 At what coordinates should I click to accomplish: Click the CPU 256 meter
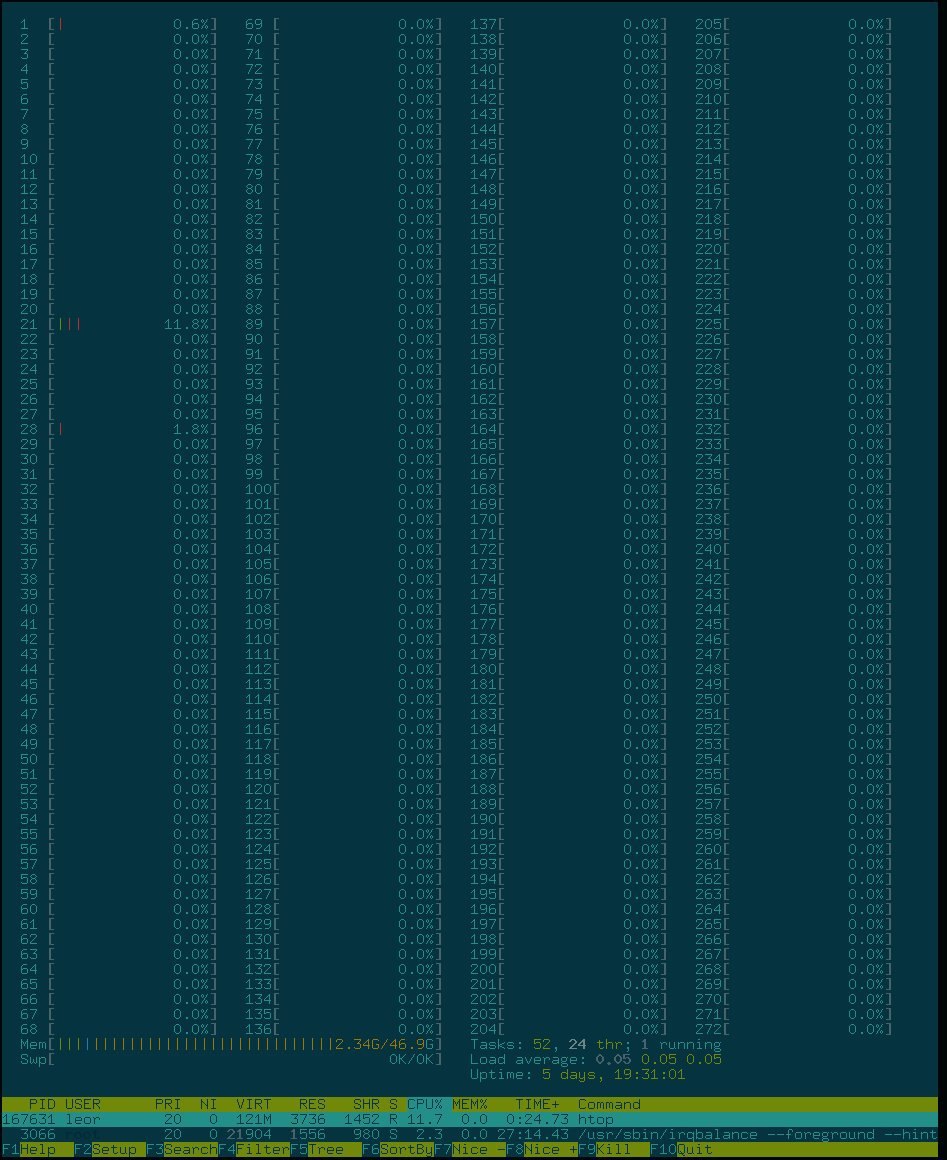(793, 789)
